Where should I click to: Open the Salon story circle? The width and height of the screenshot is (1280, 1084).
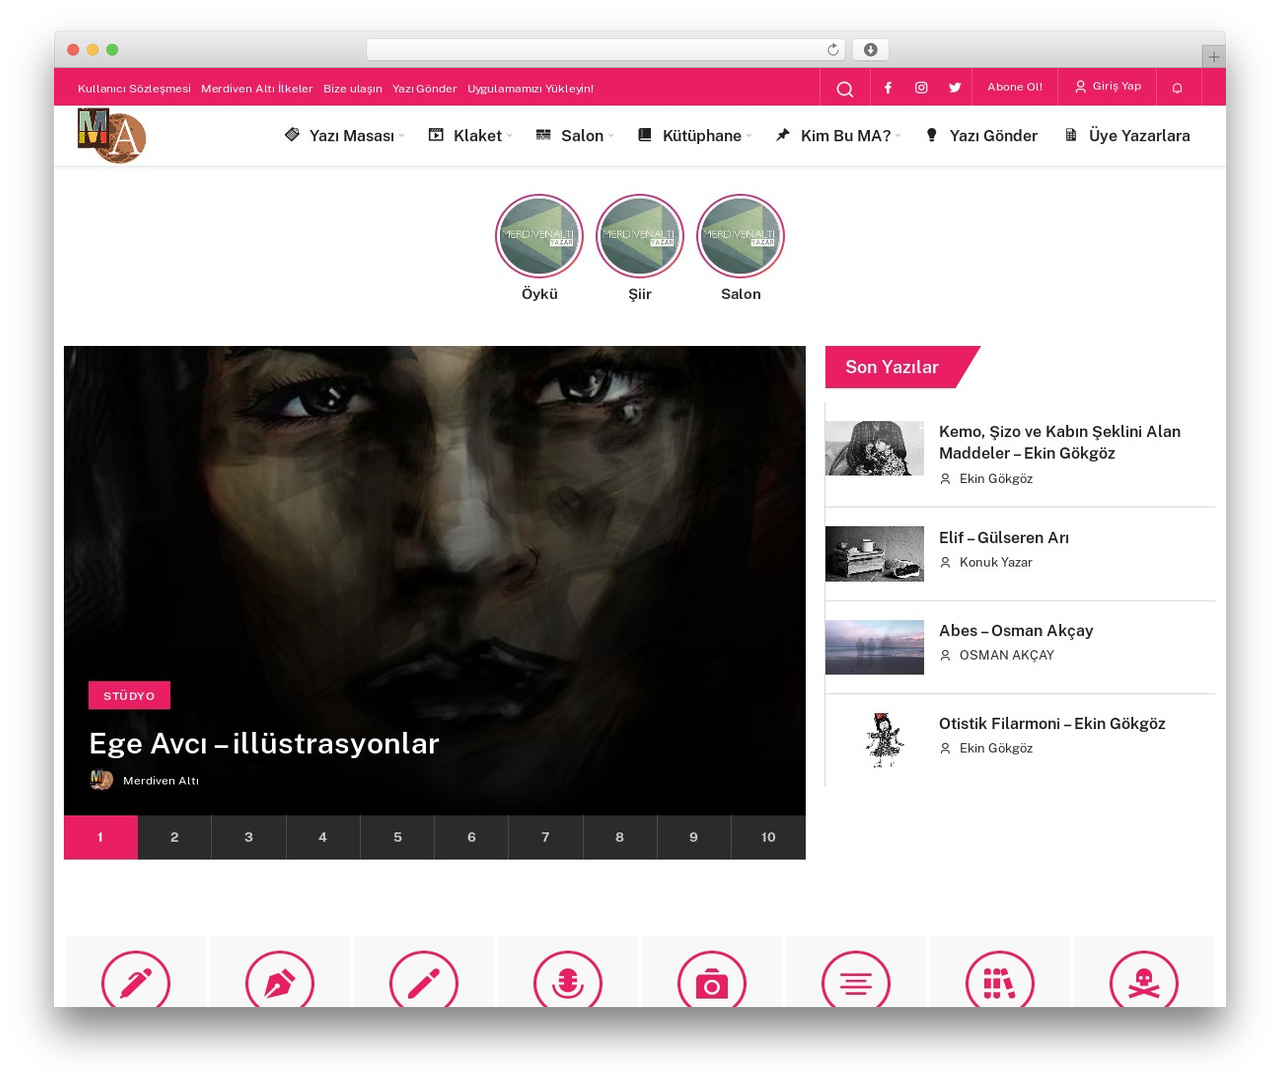pyautogui.click(x=740, y=236)
